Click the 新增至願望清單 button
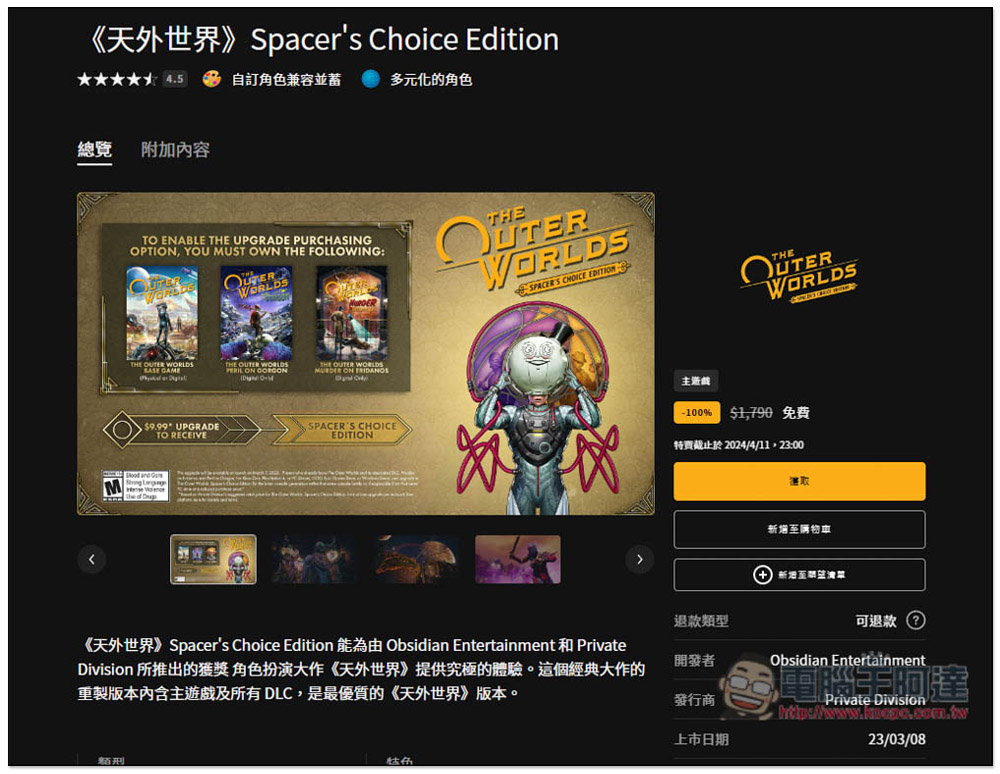Image resolution: width=1000 pixels, height=774 pixels. point(799,574)
